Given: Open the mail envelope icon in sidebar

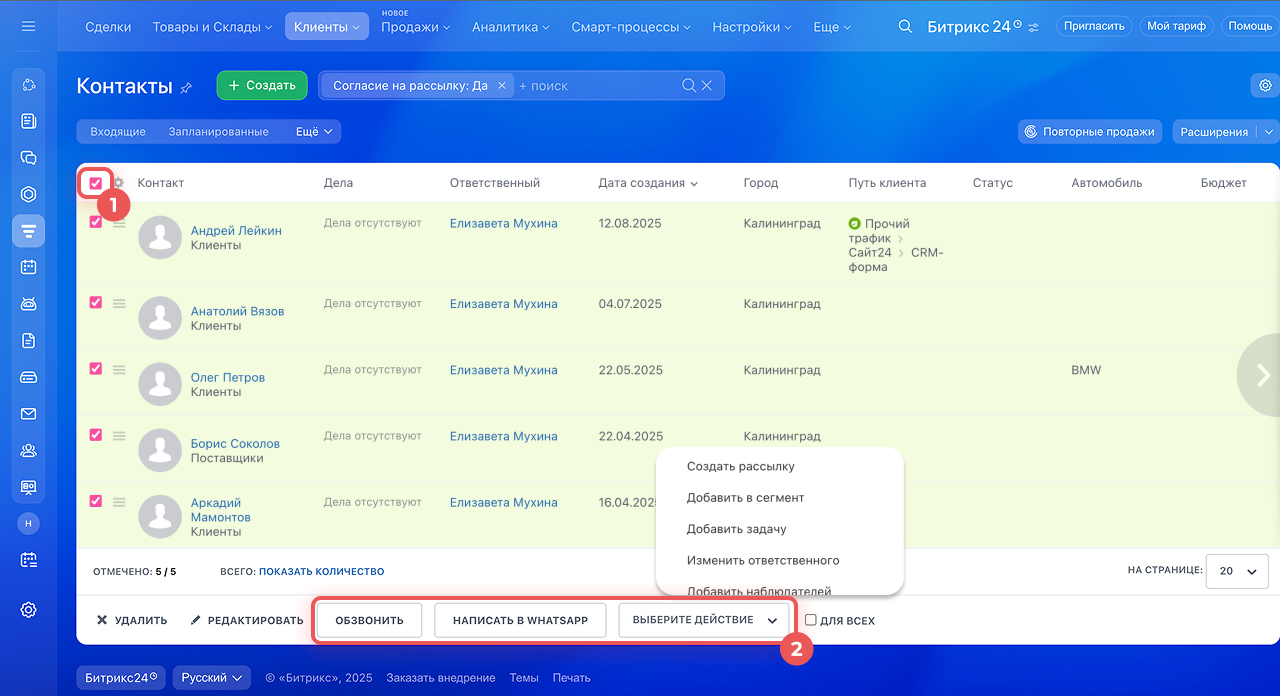Looking at the screenshot, I should (x=28, y=414).
